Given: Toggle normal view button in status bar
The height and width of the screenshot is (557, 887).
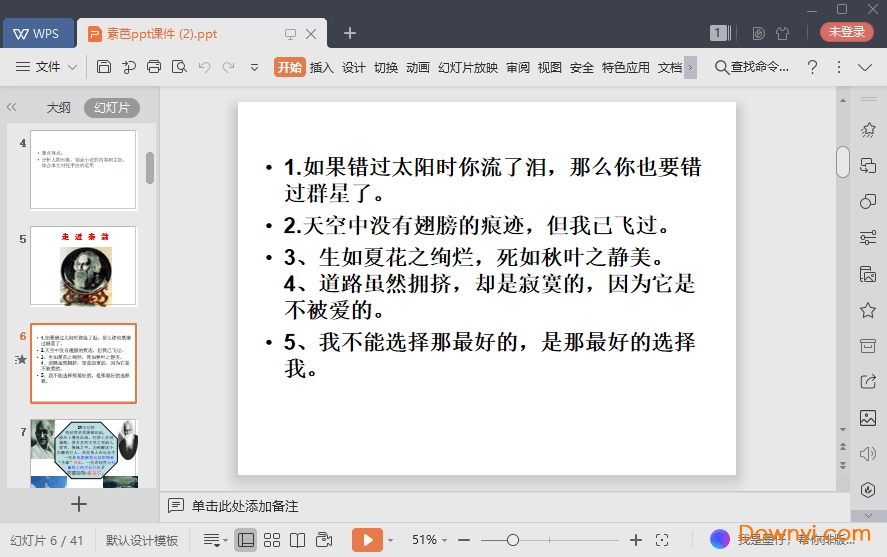Looking at the screenshot, I should pos(246,540).
